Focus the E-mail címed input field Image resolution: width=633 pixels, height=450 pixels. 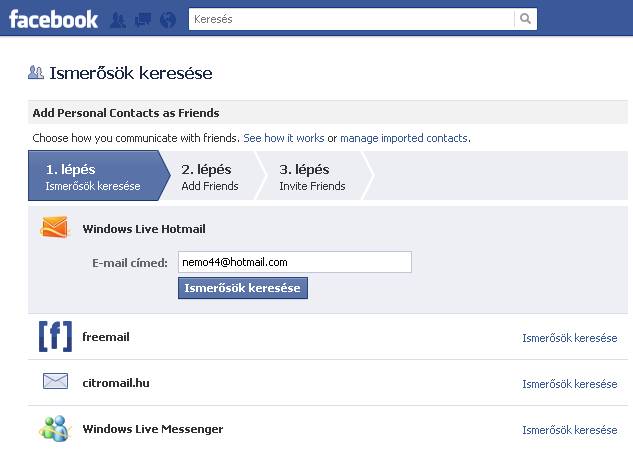coord(294,262)
